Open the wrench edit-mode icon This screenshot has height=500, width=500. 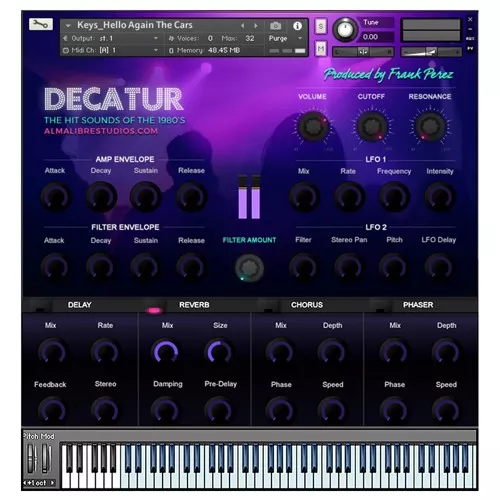tap(41, 24)
